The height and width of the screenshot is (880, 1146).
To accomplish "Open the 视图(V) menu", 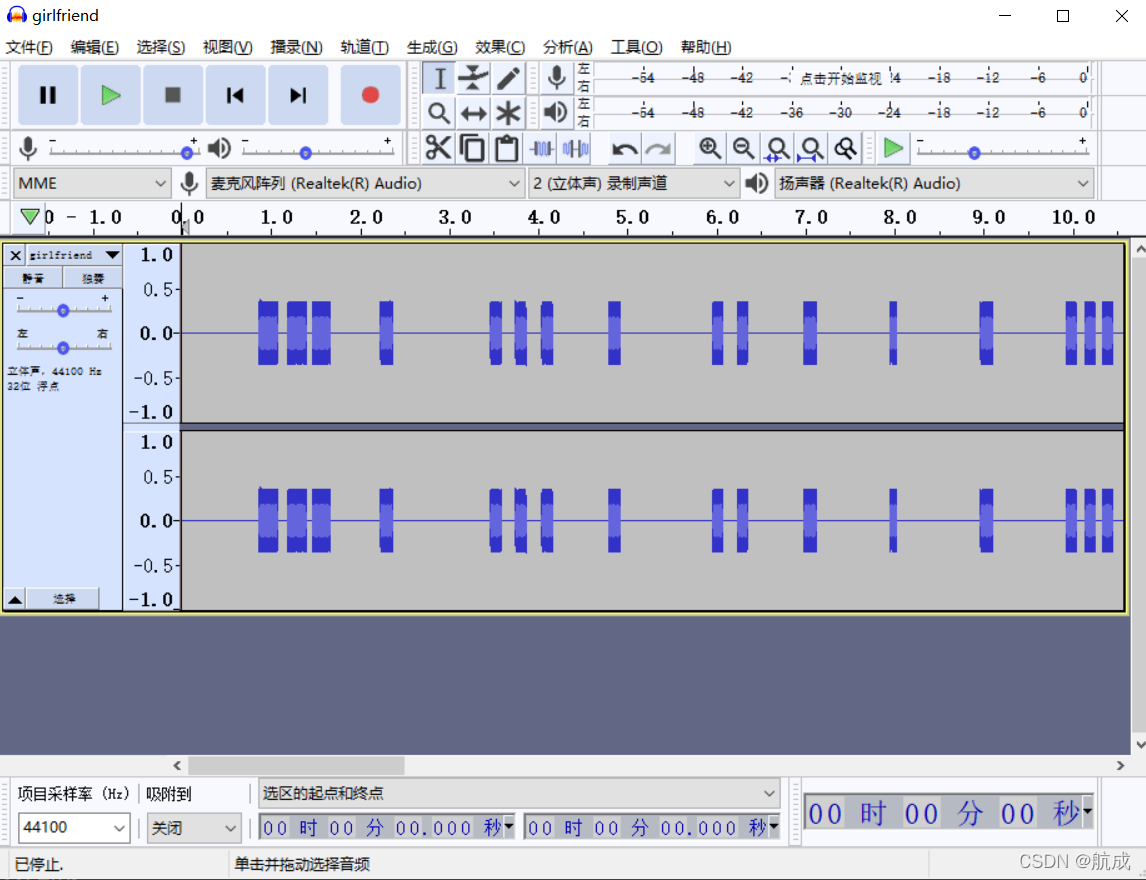I will [x=227, y=48].
